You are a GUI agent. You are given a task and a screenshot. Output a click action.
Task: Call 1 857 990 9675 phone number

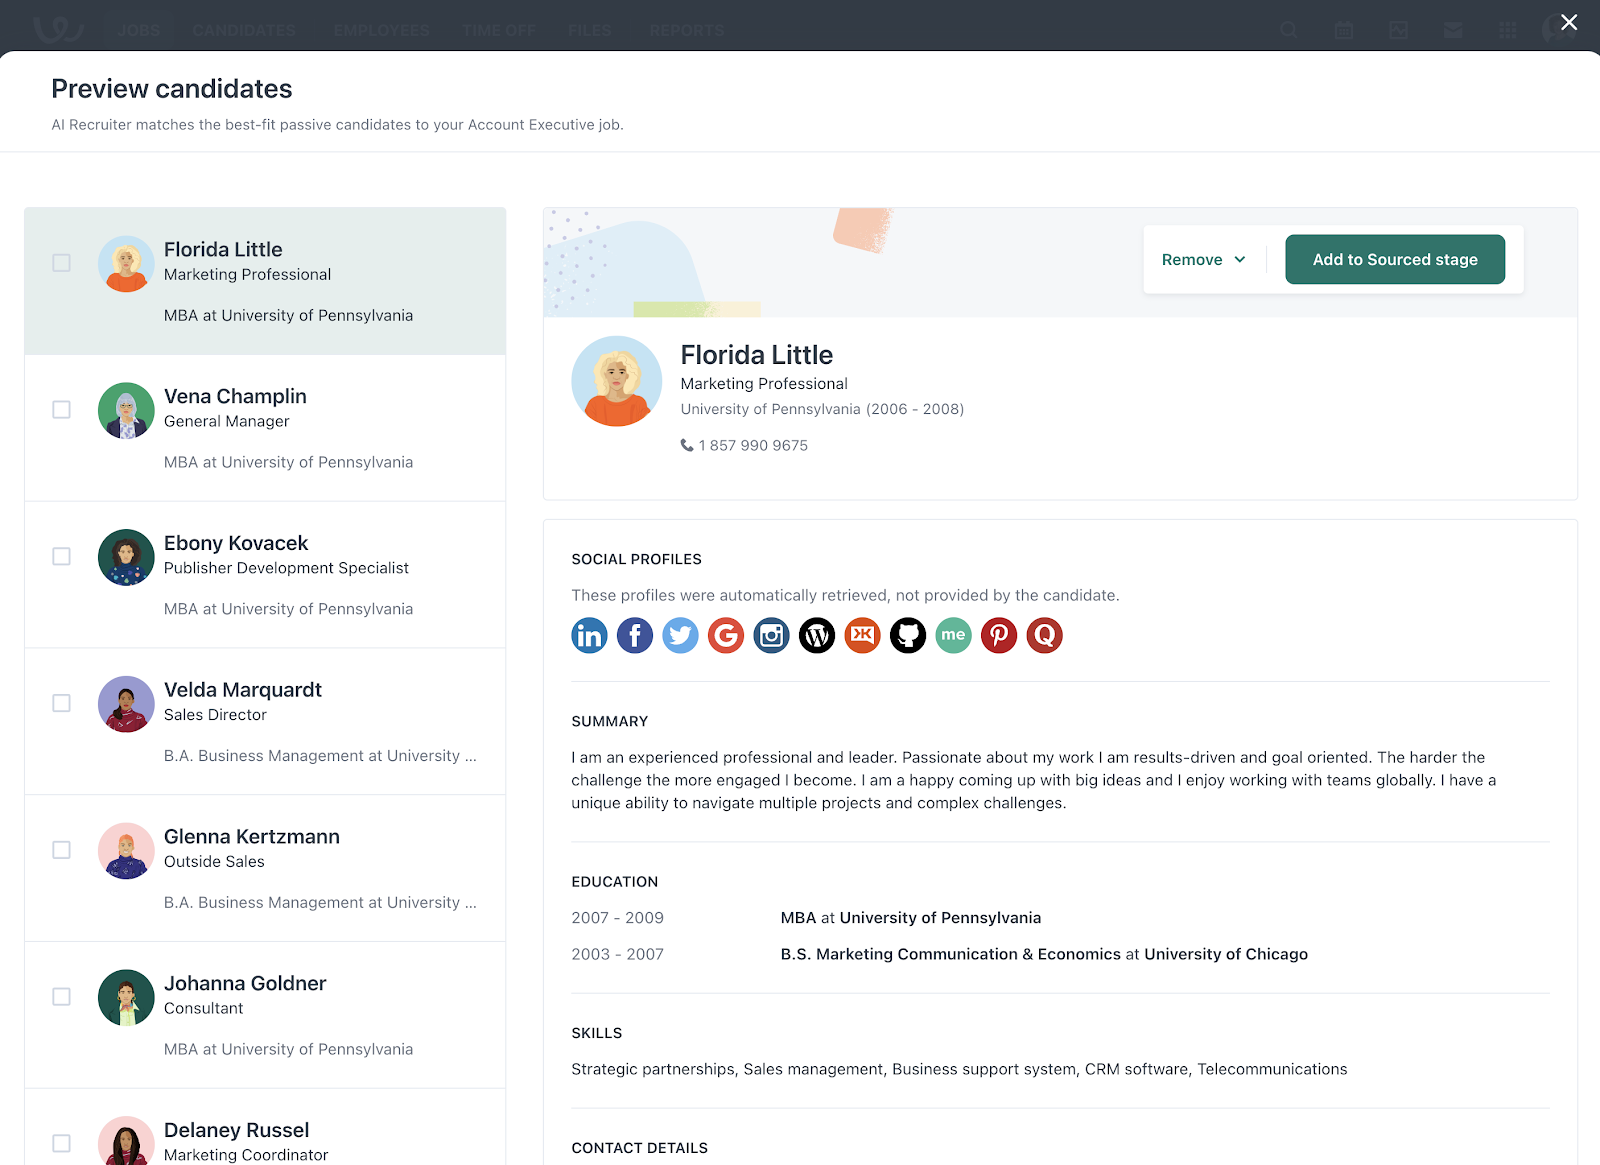click(753, 445)
